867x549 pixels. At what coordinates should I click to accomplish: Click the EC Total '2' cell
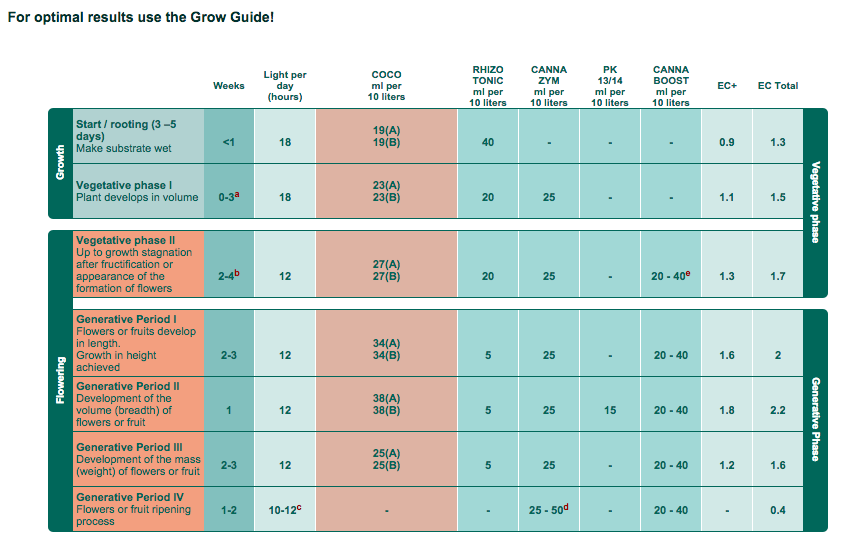coord(777,343)
